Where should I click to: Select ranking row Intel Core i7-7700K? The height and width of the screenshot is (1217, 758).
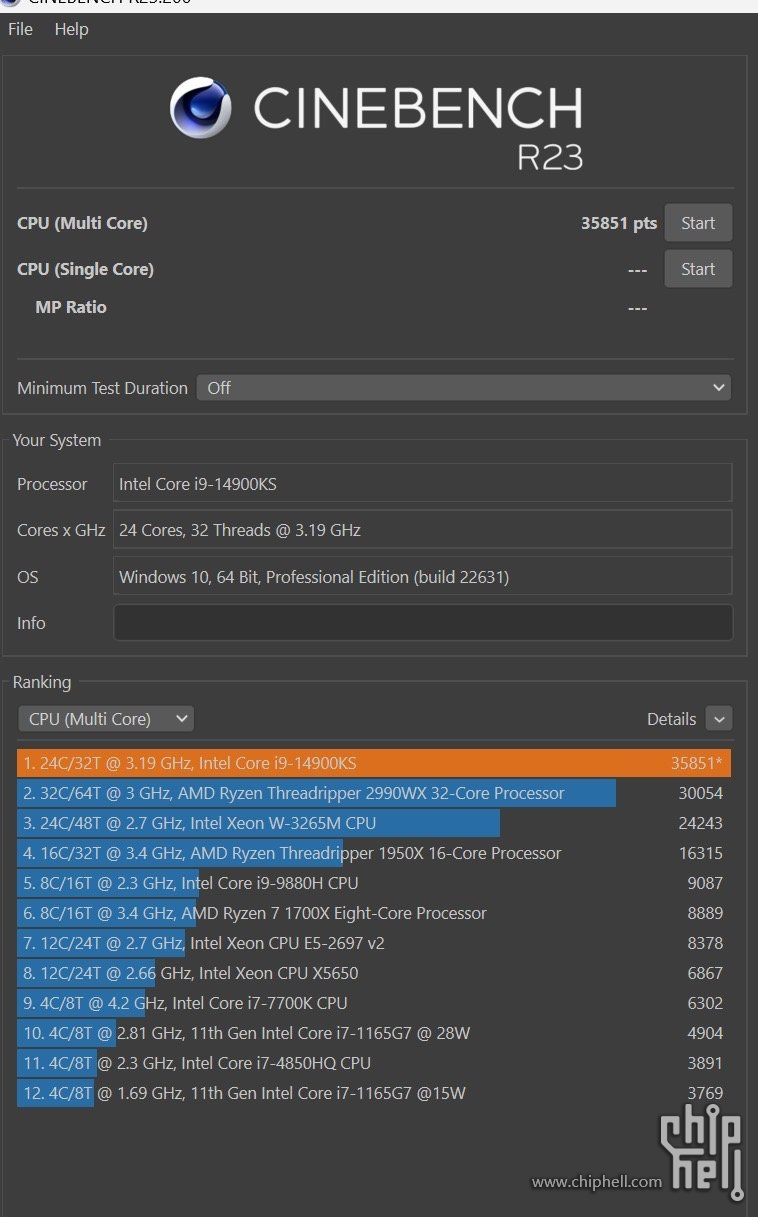374,1003
